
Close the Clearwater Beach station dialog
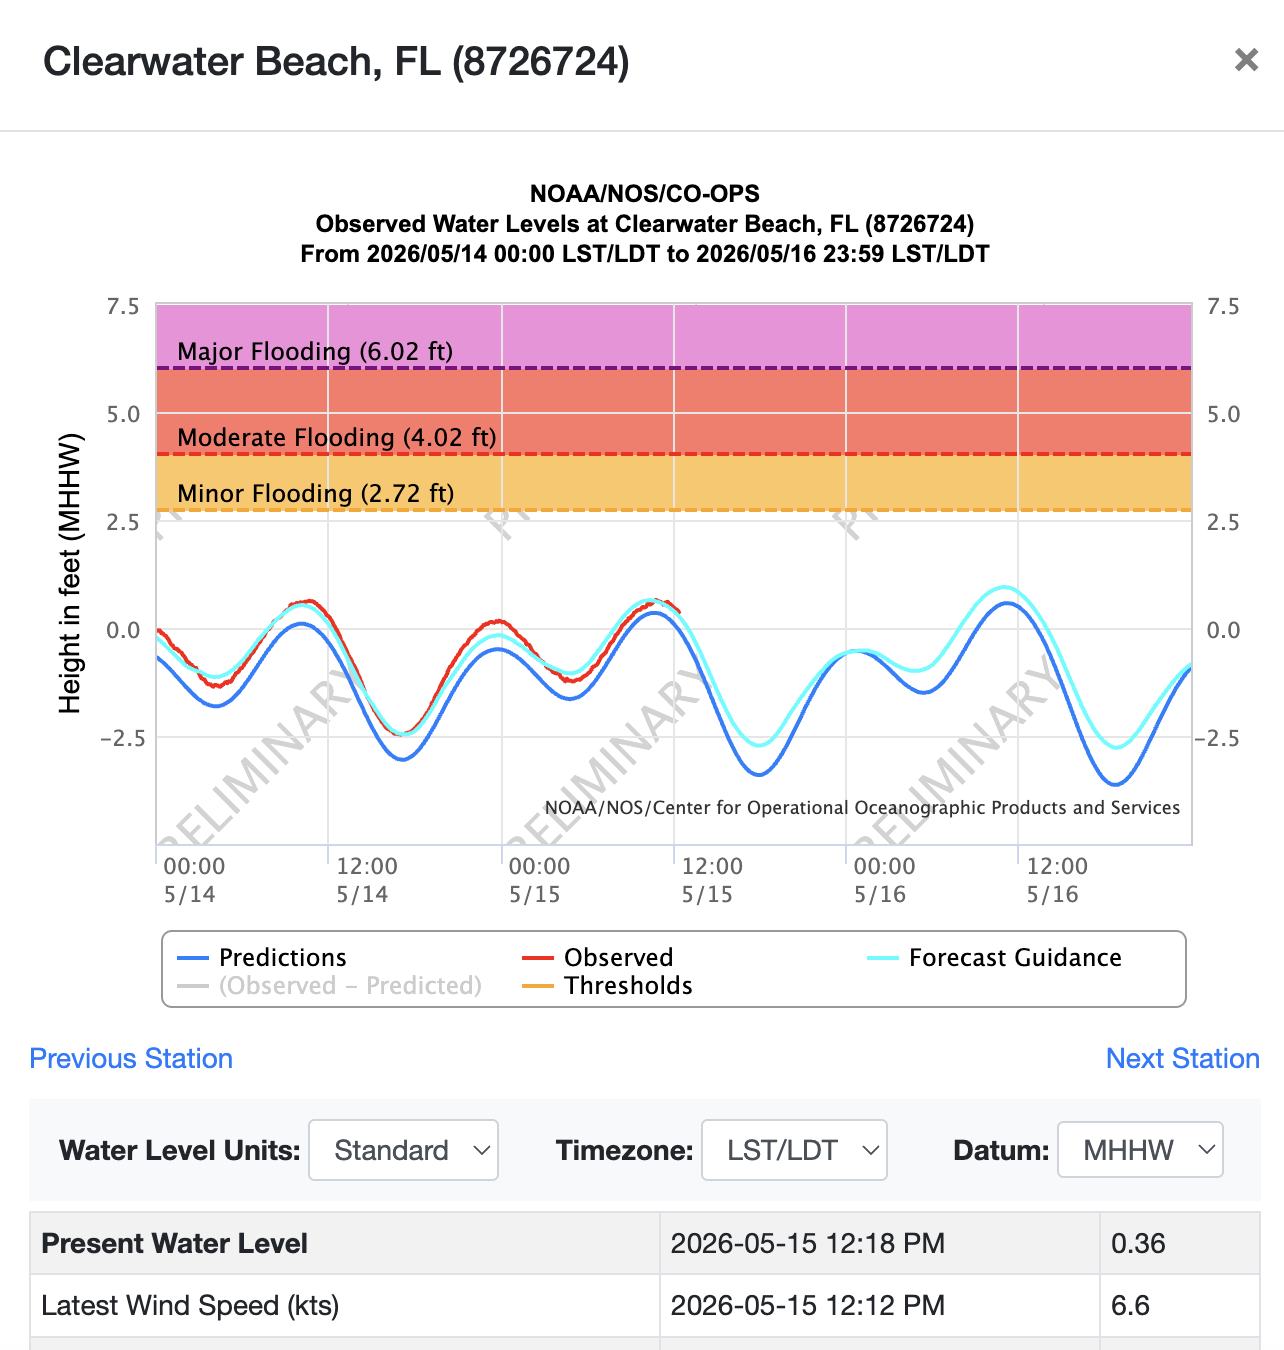1246,60
